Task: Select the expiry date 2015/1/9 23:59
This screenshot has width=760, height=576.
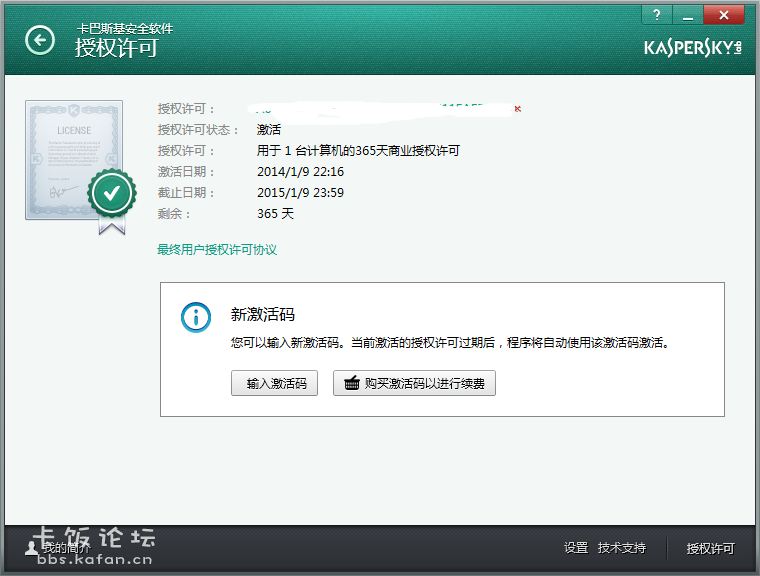Action: (x=301, y=192)
